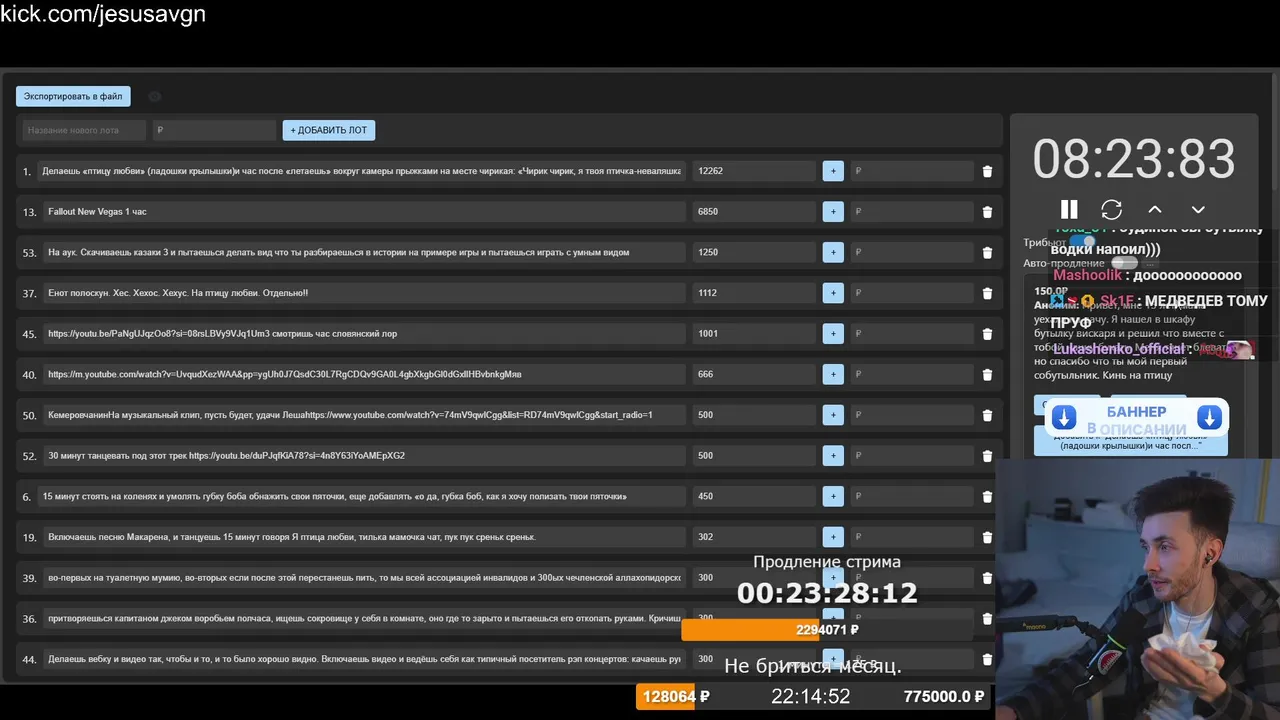Delete lot 52 30 минут танцевать trash icon

(987, 455)
